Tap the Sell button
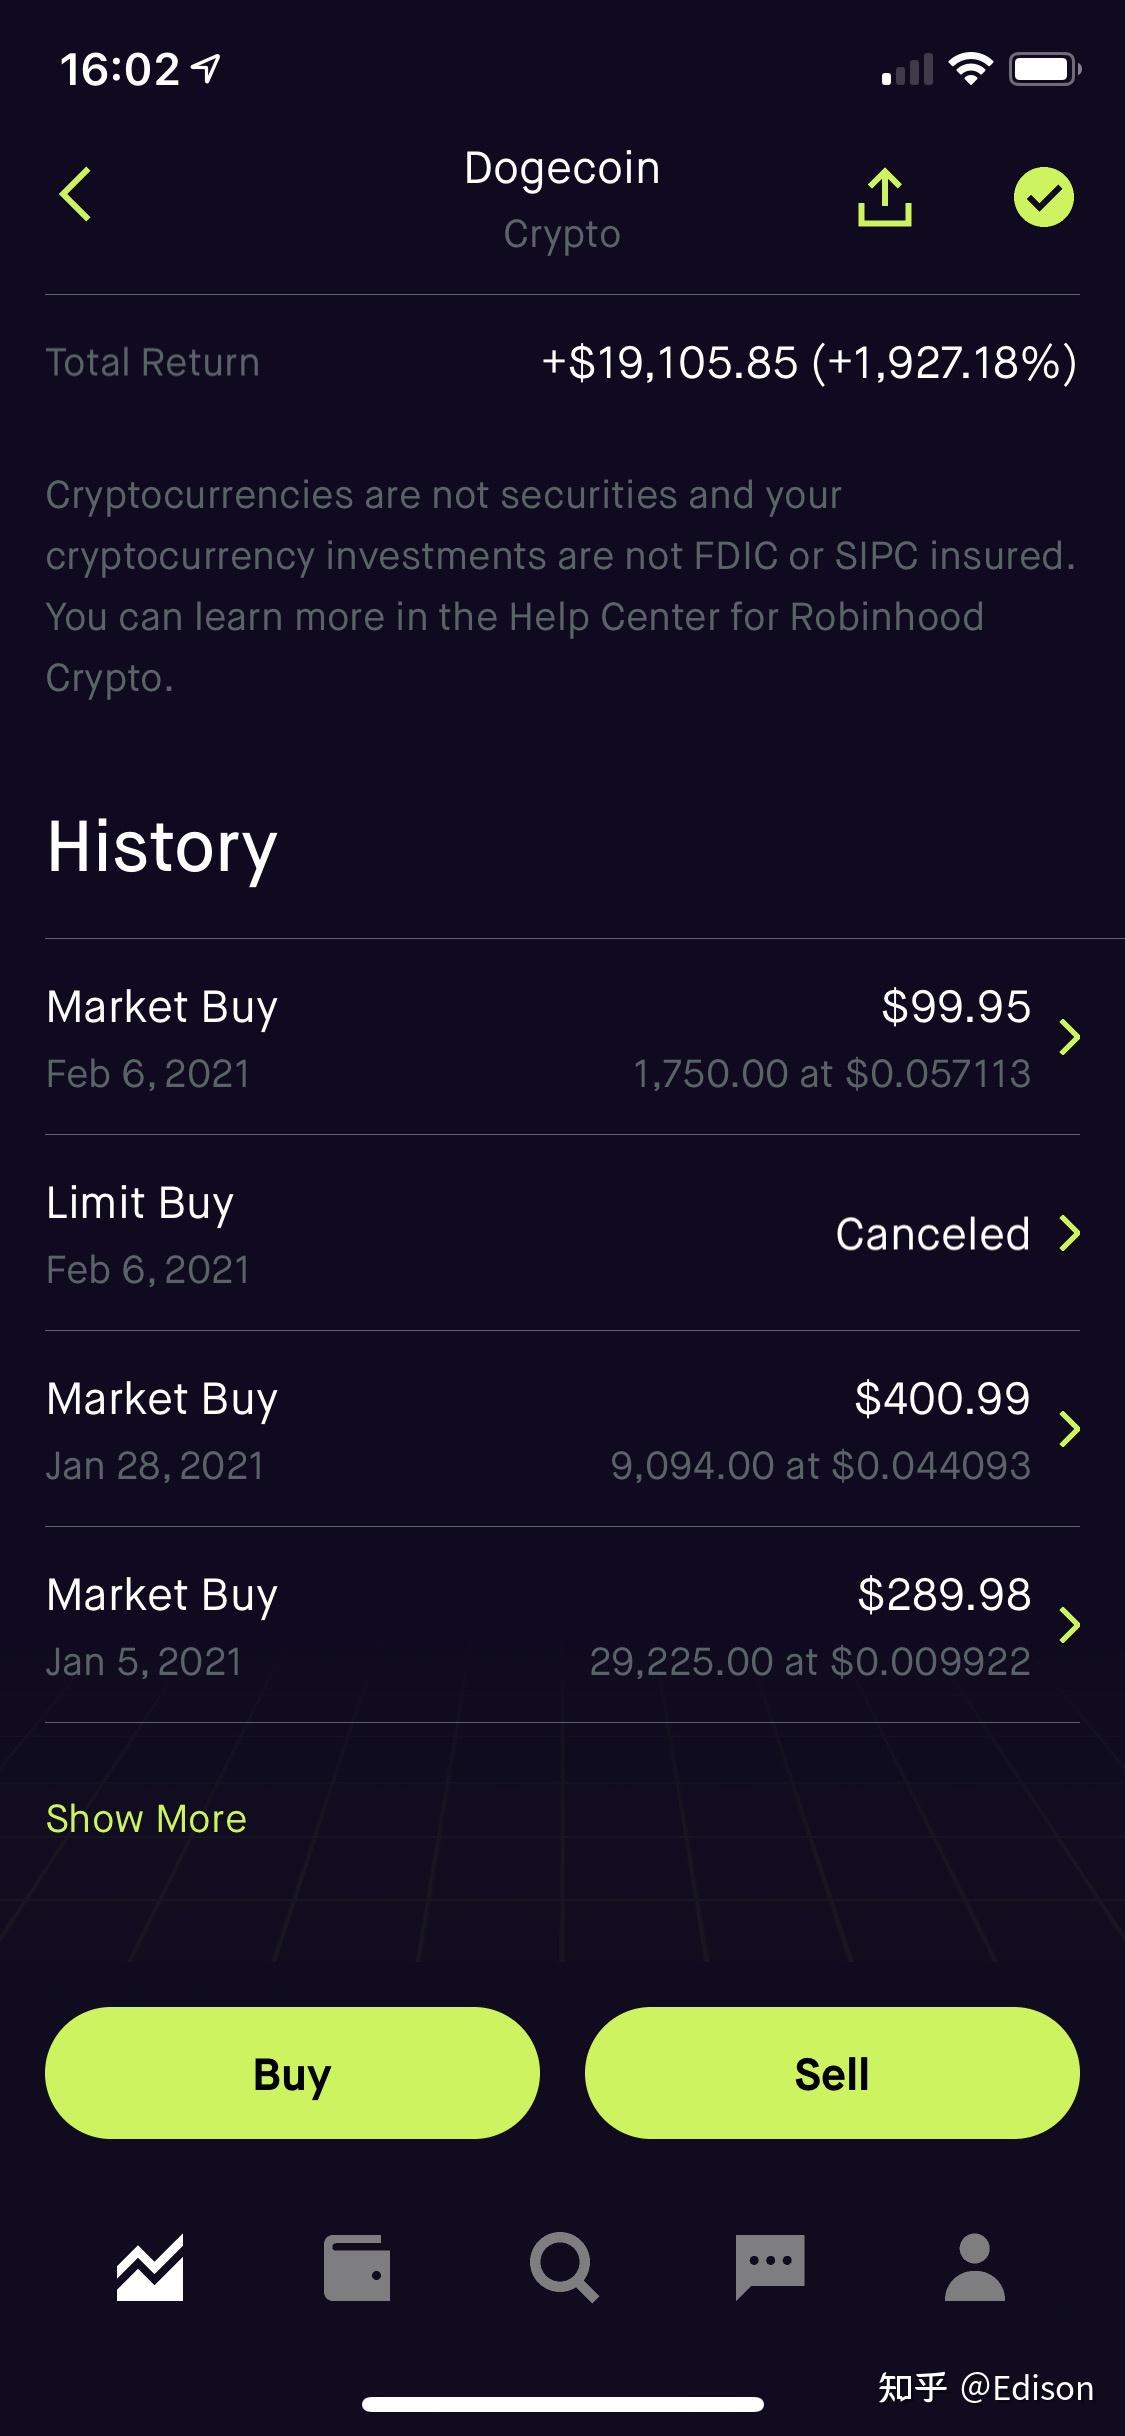 point(832,2073)
